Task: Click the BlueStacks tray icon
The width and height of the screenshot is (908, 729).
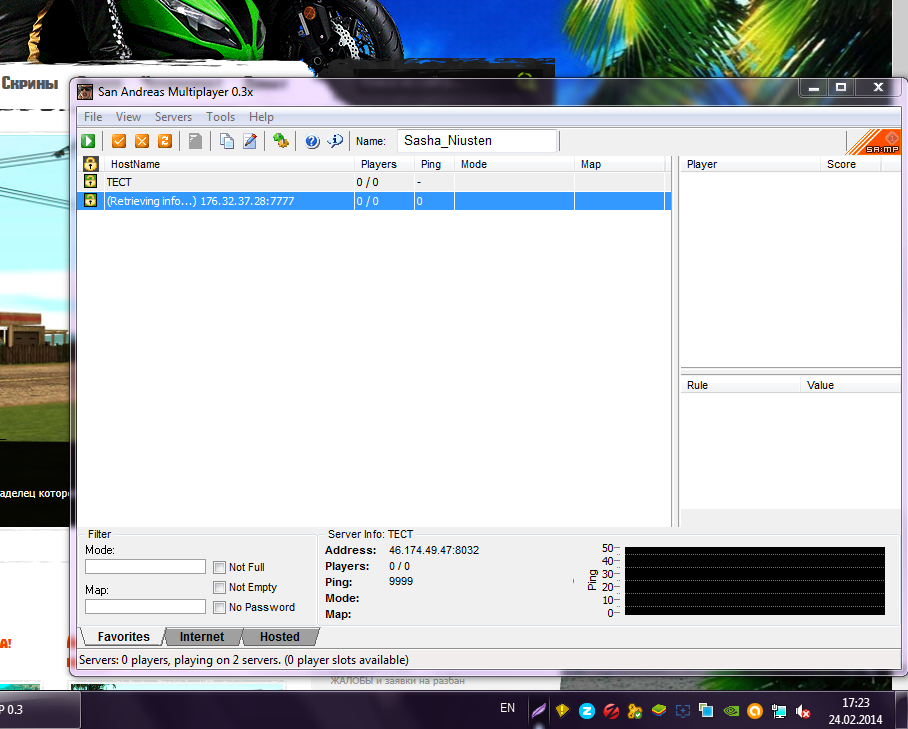Action: 659,710
